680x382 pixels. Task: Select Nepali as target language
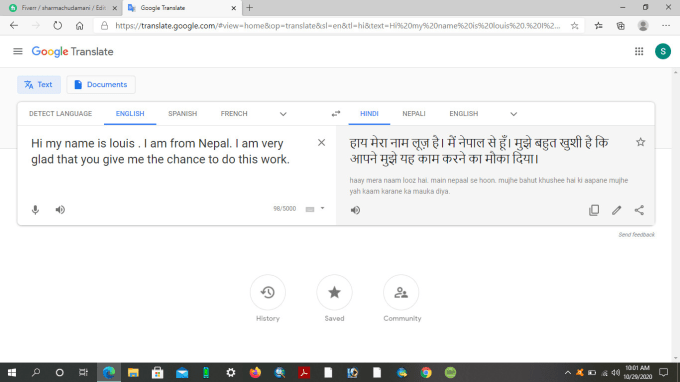[x=414, y=114]
